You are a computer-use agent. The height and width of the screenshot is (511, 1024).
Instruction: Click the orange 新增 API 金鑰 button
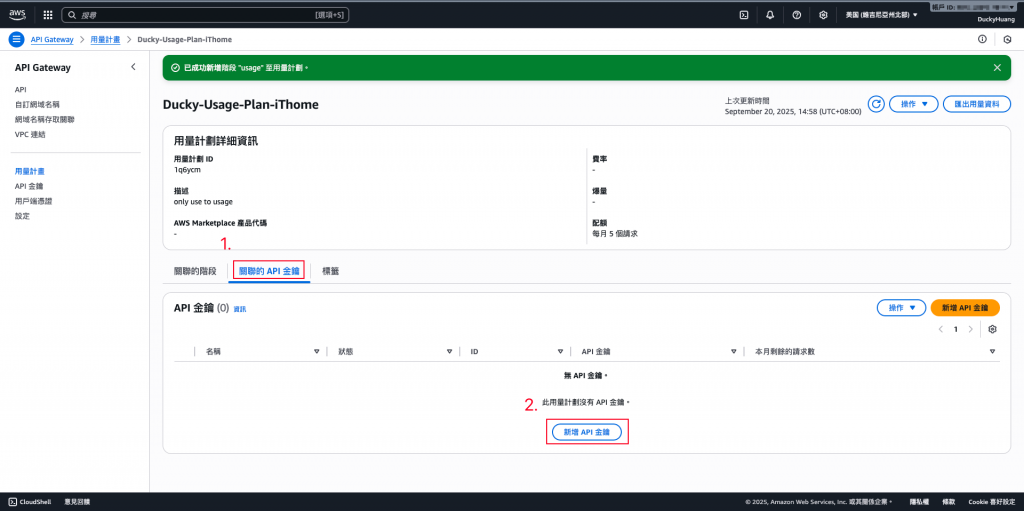point(965,307)
